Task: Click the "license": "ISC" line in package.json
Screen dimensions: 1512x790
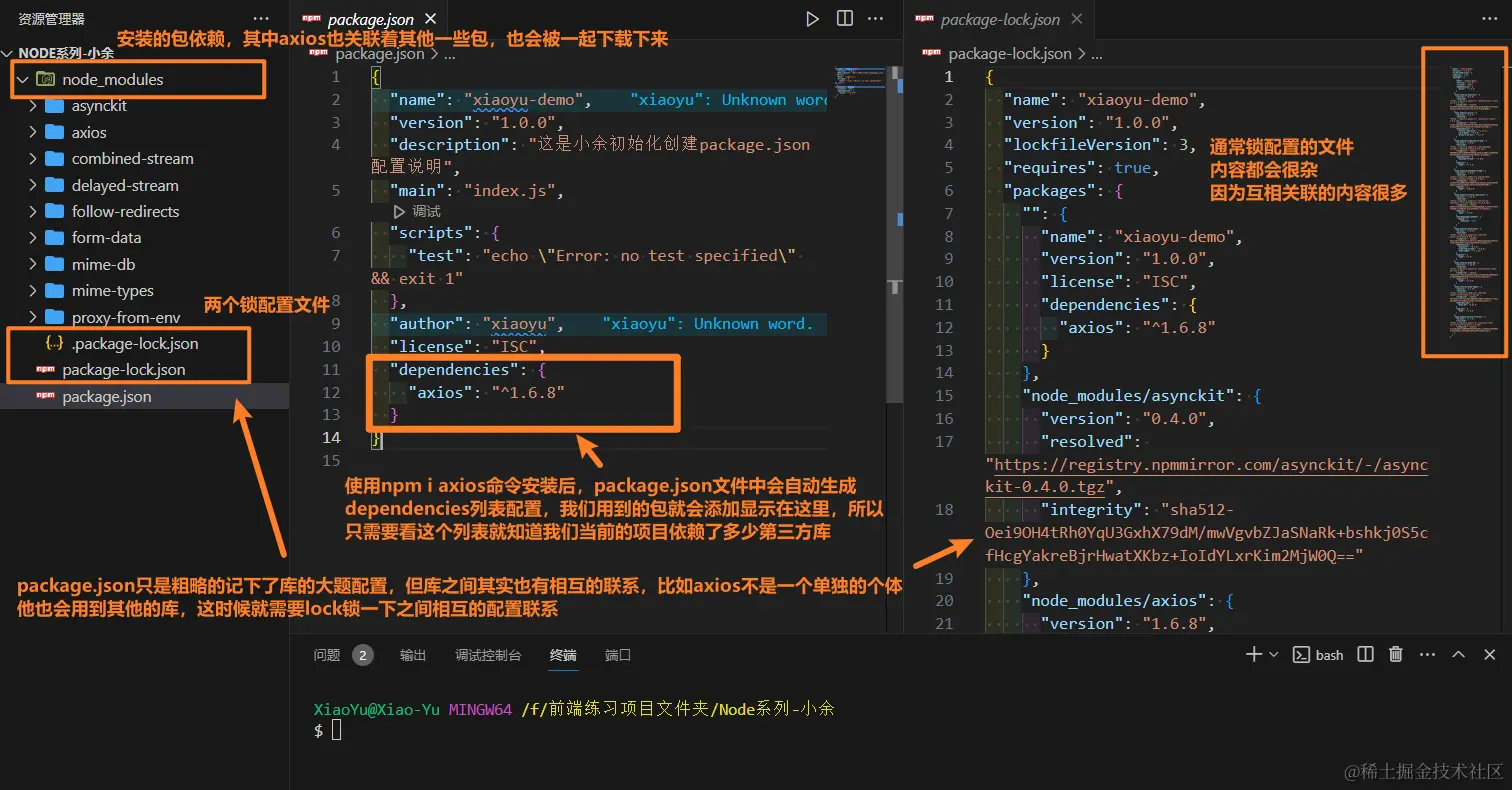Action: tap(466, 347)
